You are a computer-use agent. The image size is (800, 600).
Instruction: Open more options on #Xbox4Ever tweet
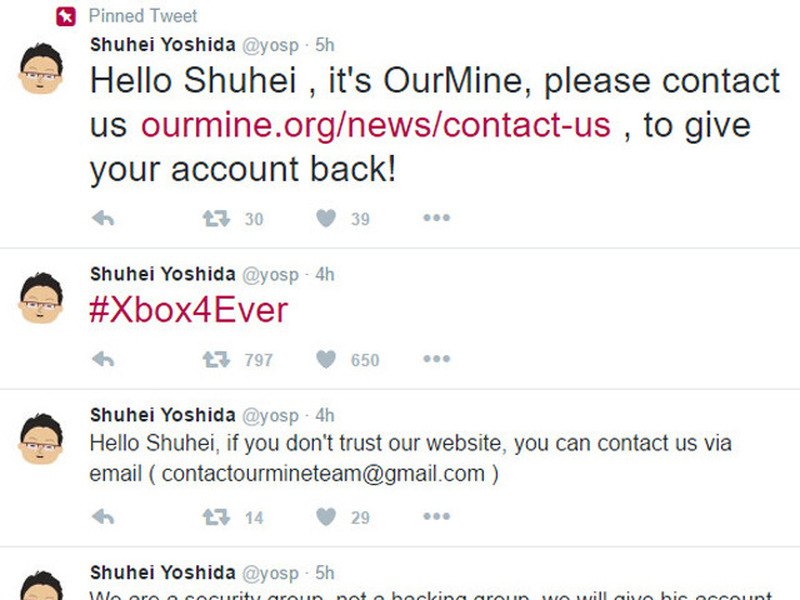click(x=436, y=359)
